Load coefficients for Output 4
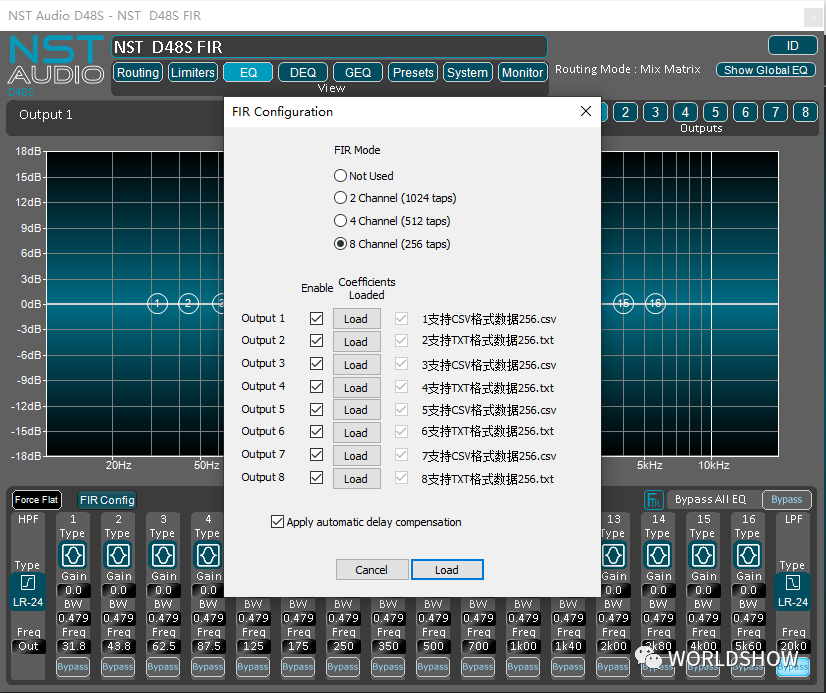The width and height of the screenshot is (826, 693). [x=356, y=388]
